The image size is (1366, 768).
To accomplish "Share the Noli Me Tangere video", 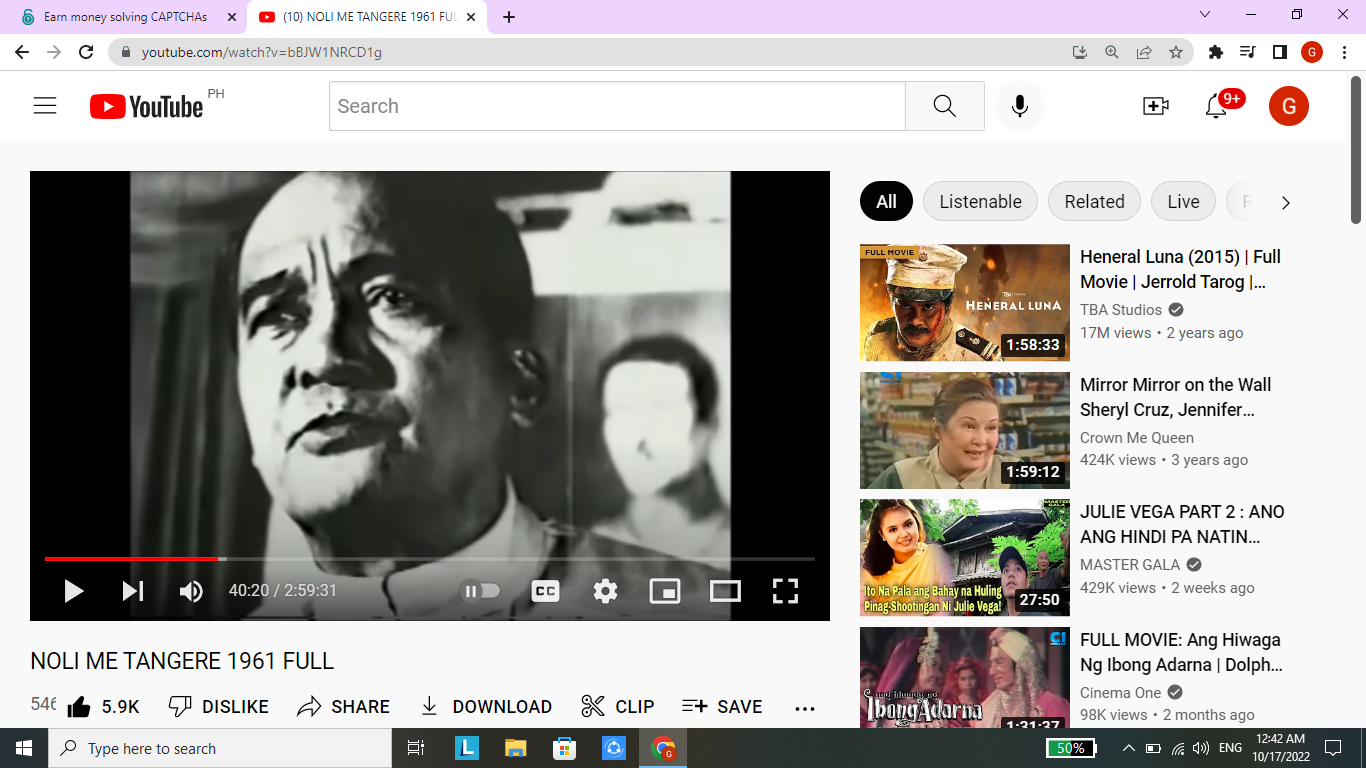I will [x=343, y=707].
